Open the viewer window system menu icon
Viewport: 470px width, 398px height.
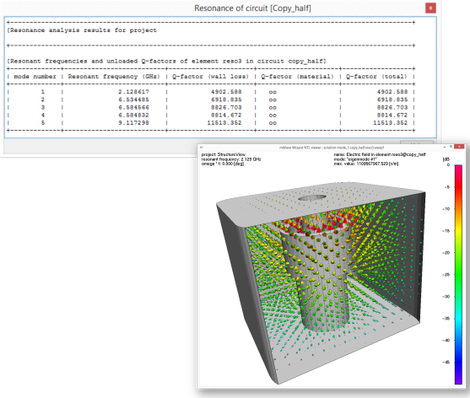(201, 147)
